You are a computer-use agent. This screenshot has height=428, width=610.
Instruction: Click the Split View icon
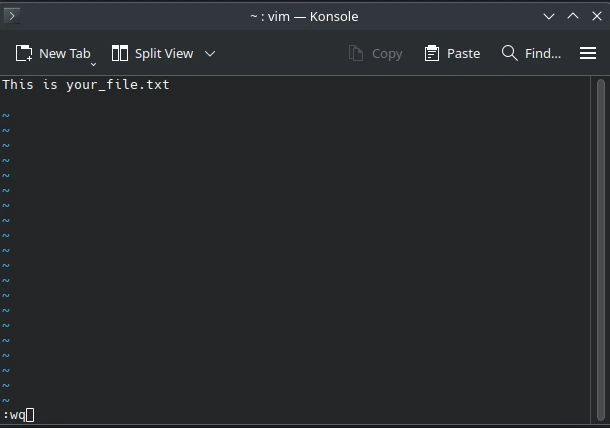[120, 53]
